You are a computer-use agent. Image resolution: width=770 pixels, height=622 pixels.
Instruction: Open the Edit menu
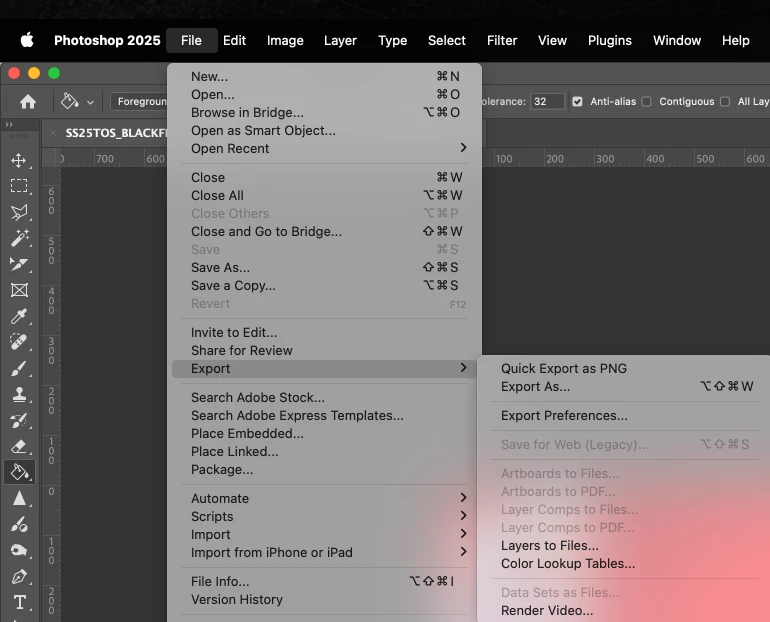pos(234,40)
